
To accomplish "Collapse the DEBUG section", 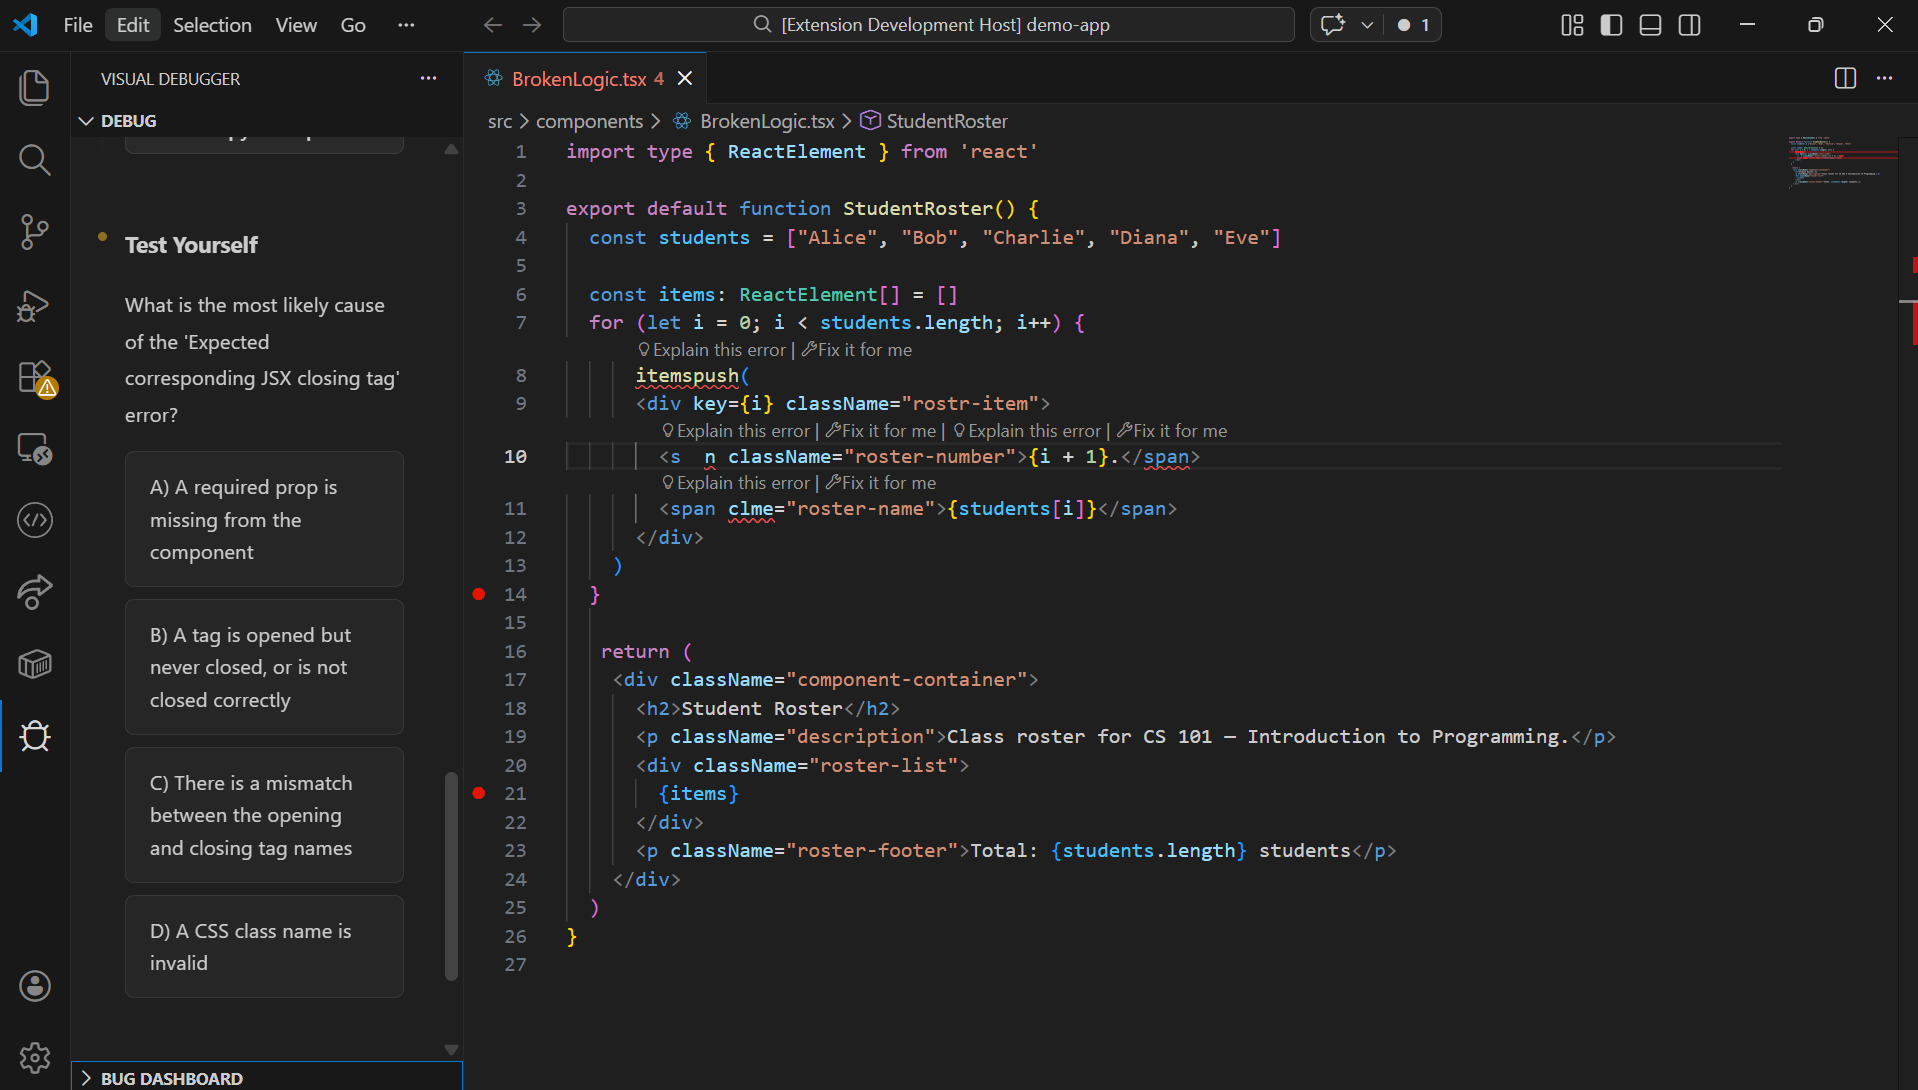I will (x=87, y=121).
